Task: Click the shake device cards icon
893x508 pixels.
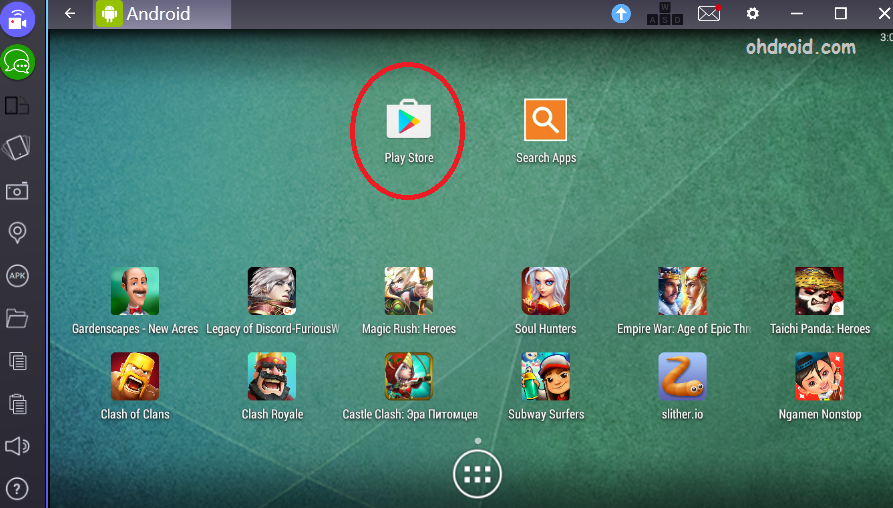Action: pos(17,148)
